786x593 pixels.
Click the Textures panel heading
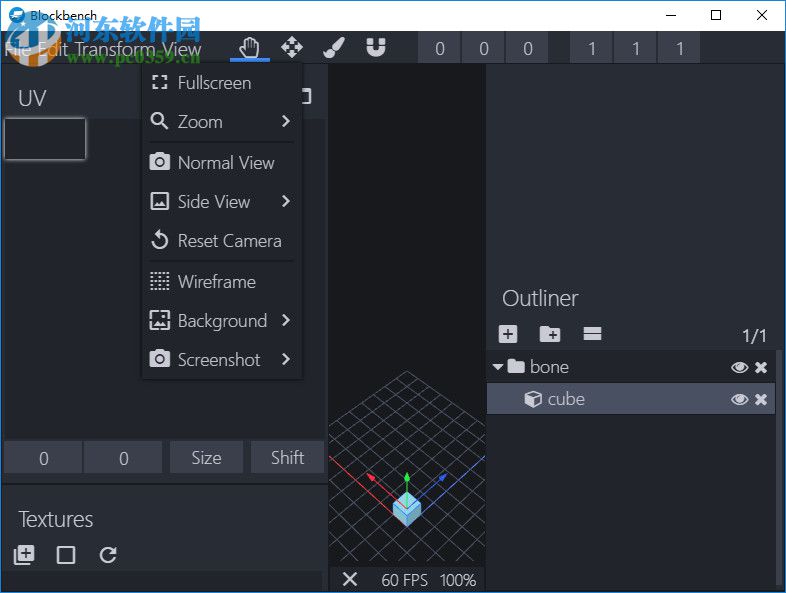56,519
